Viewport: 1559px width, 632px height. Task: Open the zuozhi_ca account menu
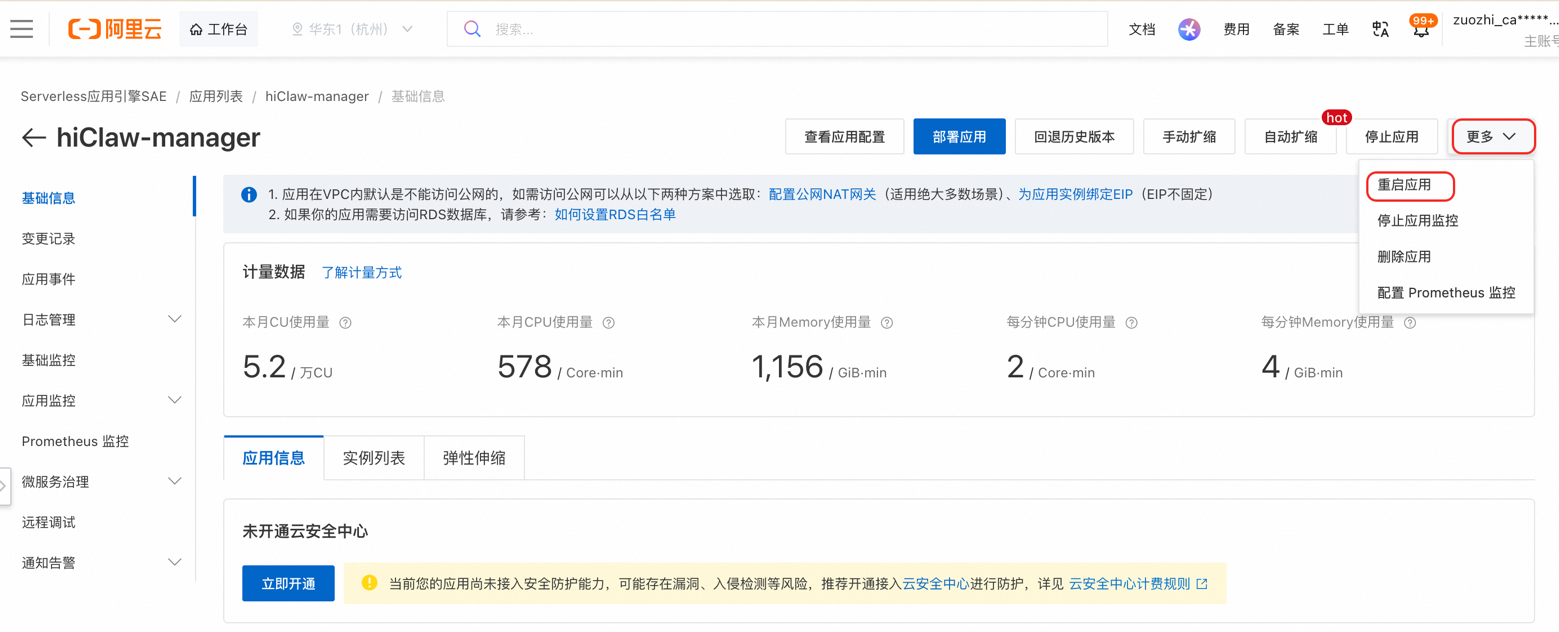click(x=1505, y=29)
